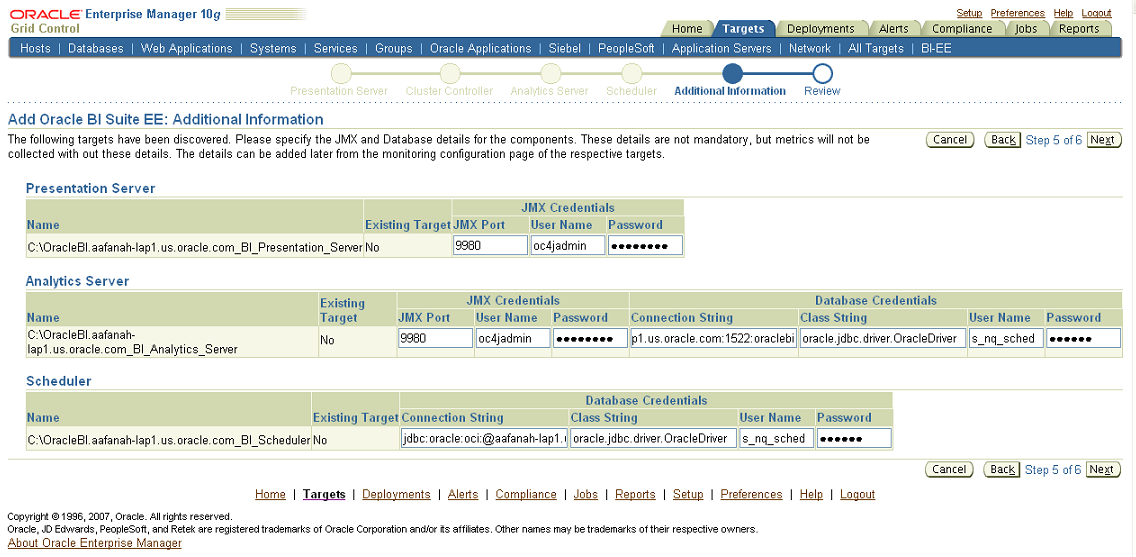Click the Help link at top right

pos(1063,13)
